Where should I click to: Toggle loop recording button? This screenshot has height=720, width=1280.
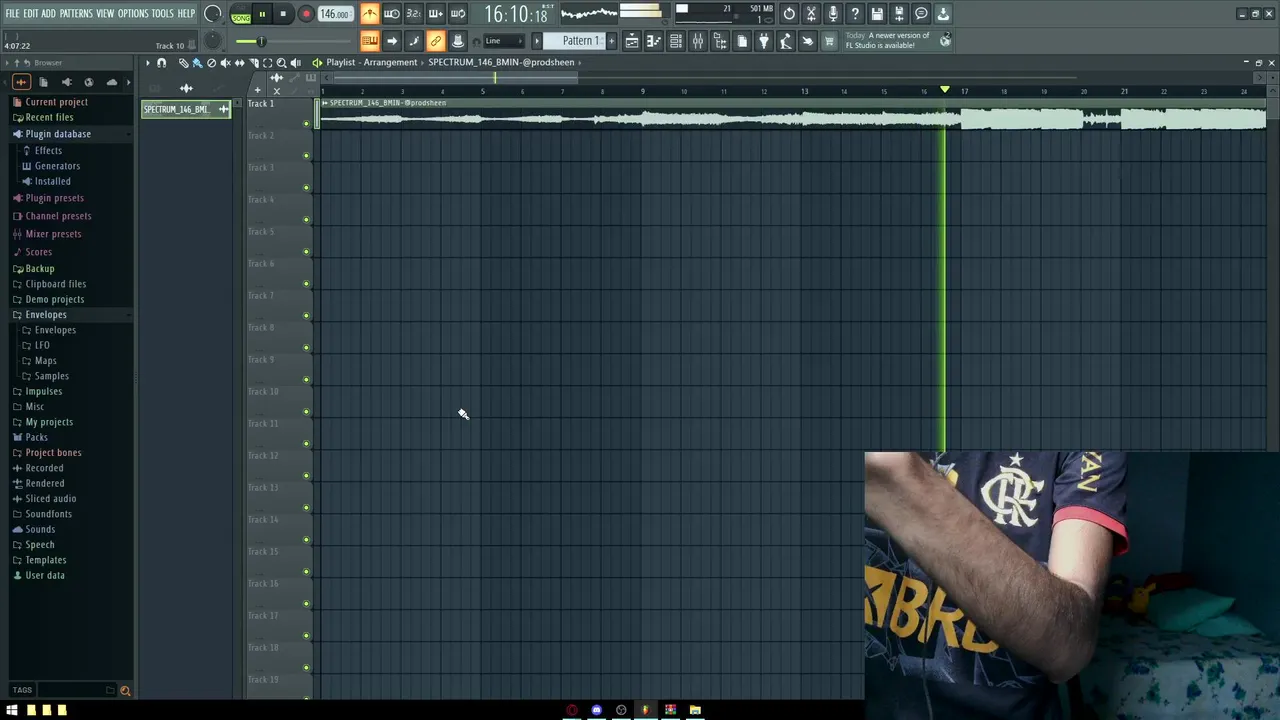pos(457,14)
